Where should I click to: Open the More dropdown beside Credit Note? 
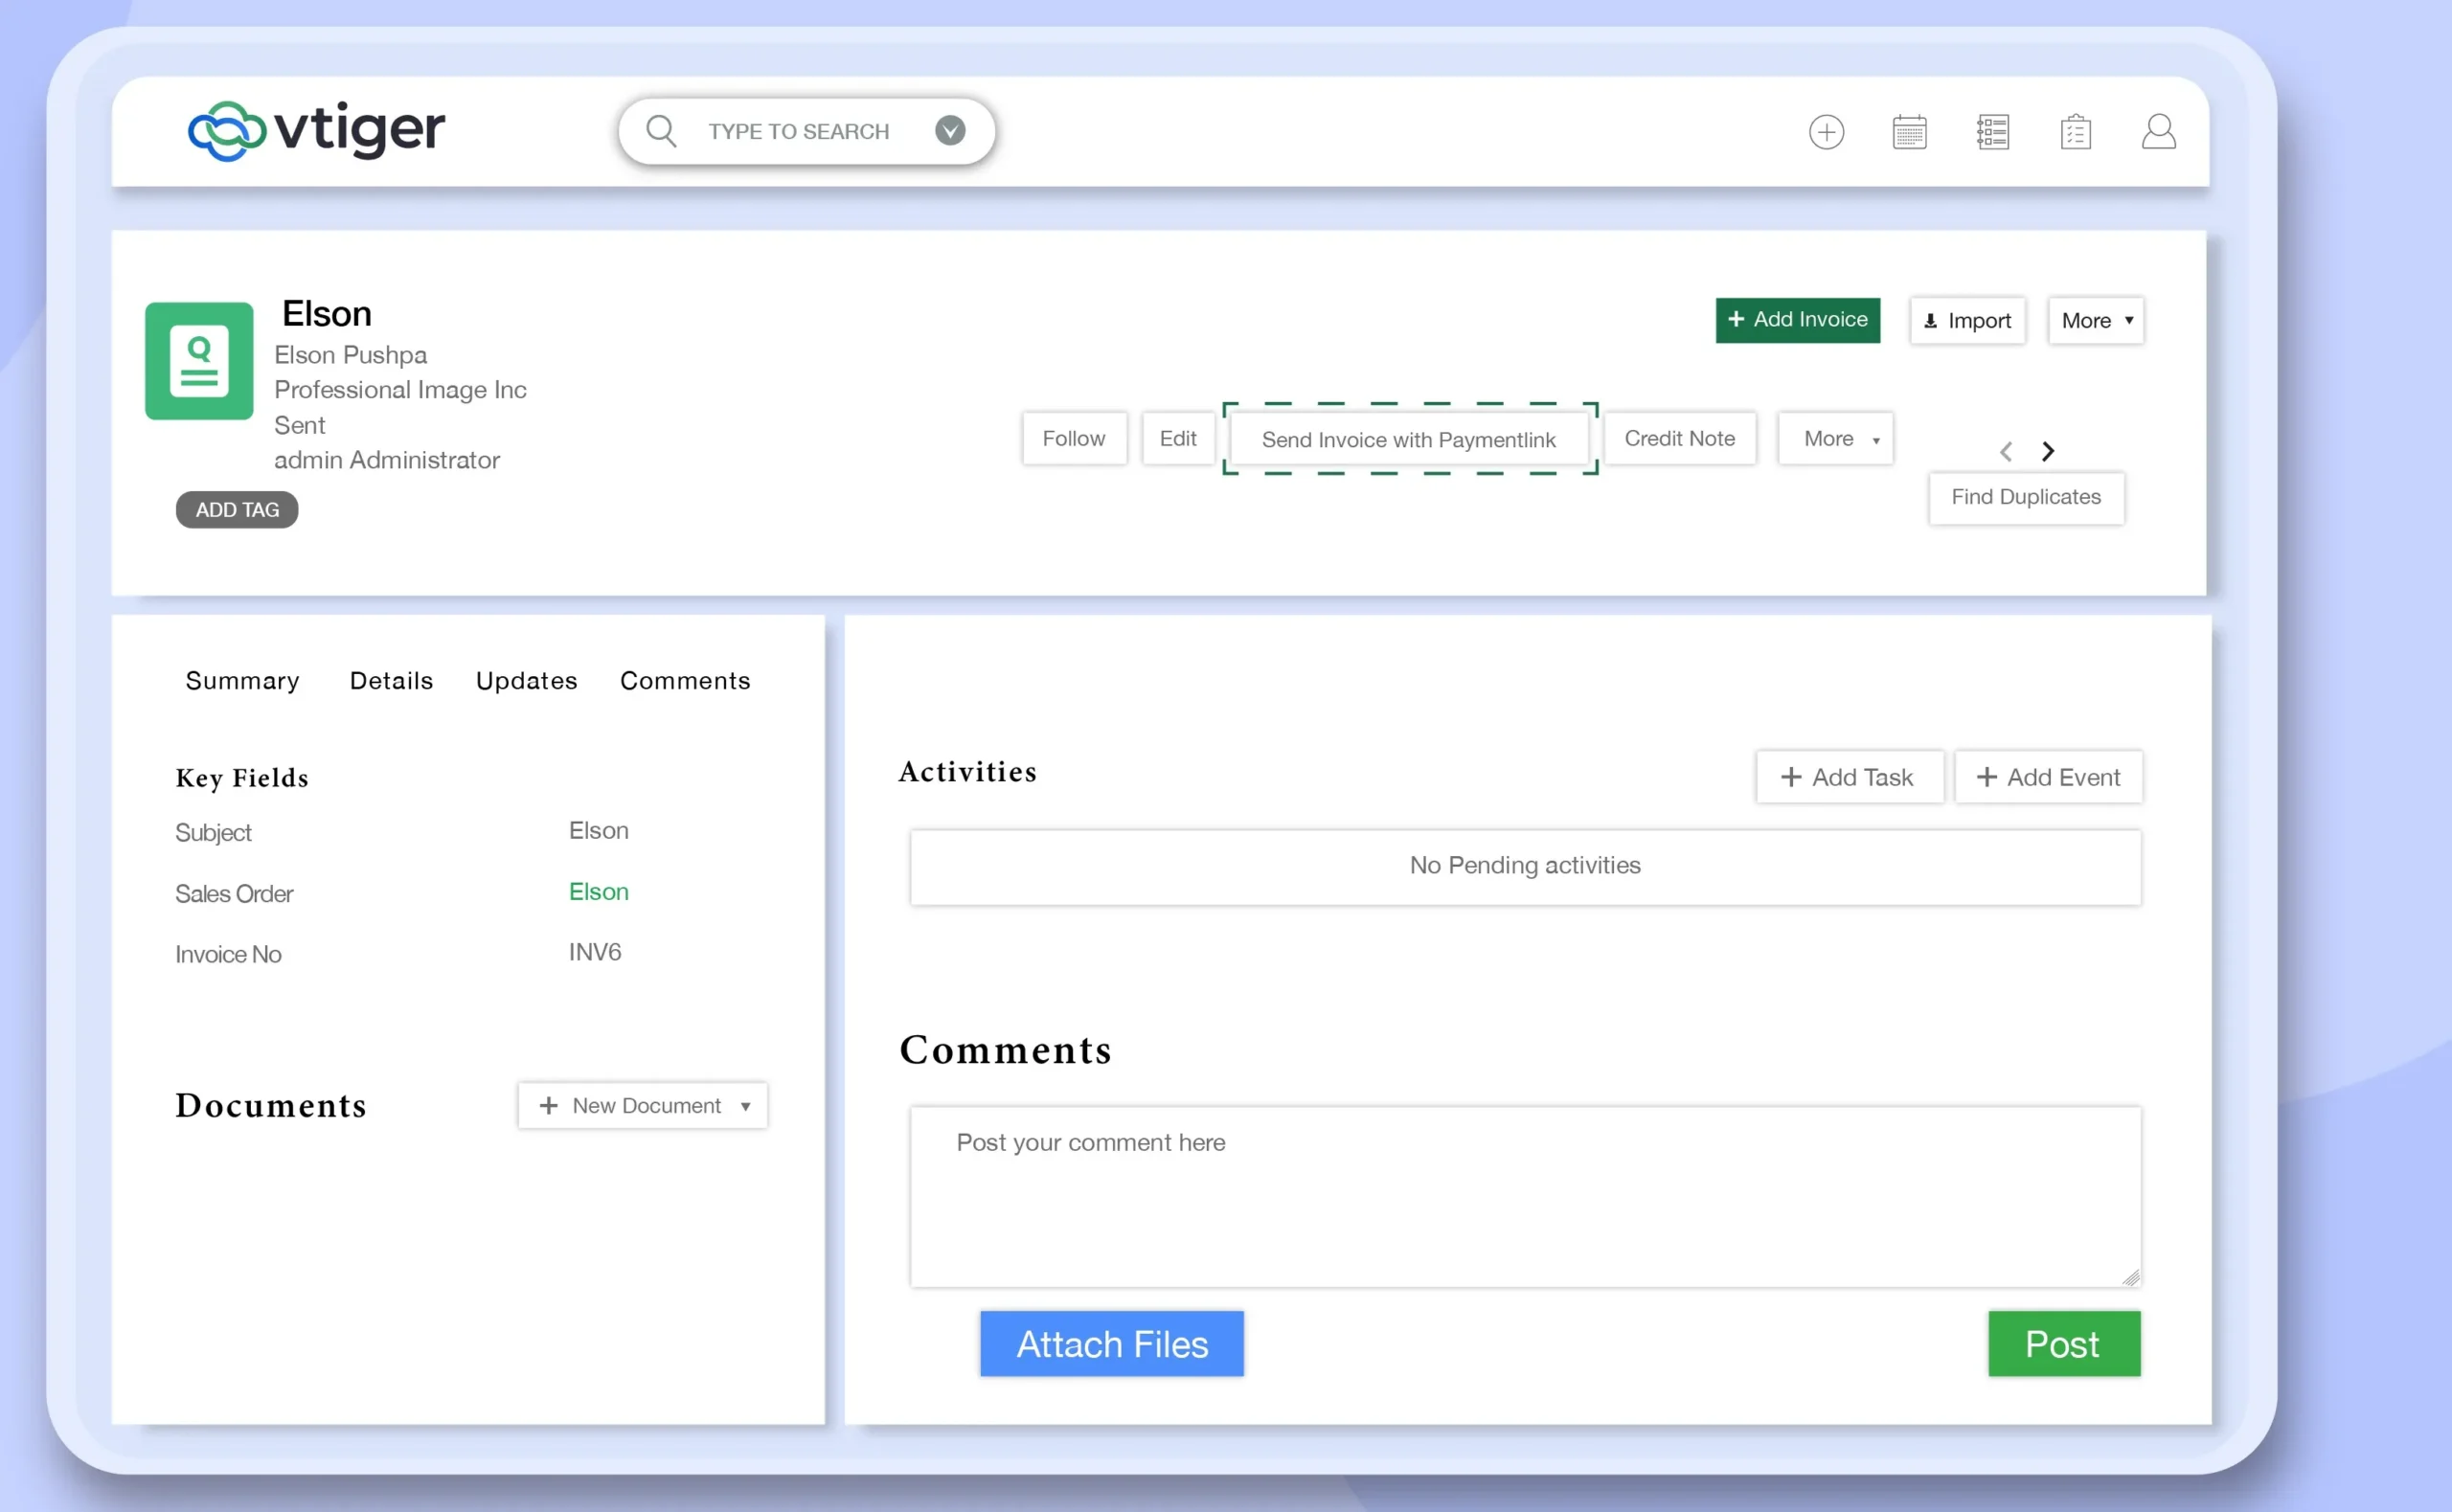(1836, 439)
